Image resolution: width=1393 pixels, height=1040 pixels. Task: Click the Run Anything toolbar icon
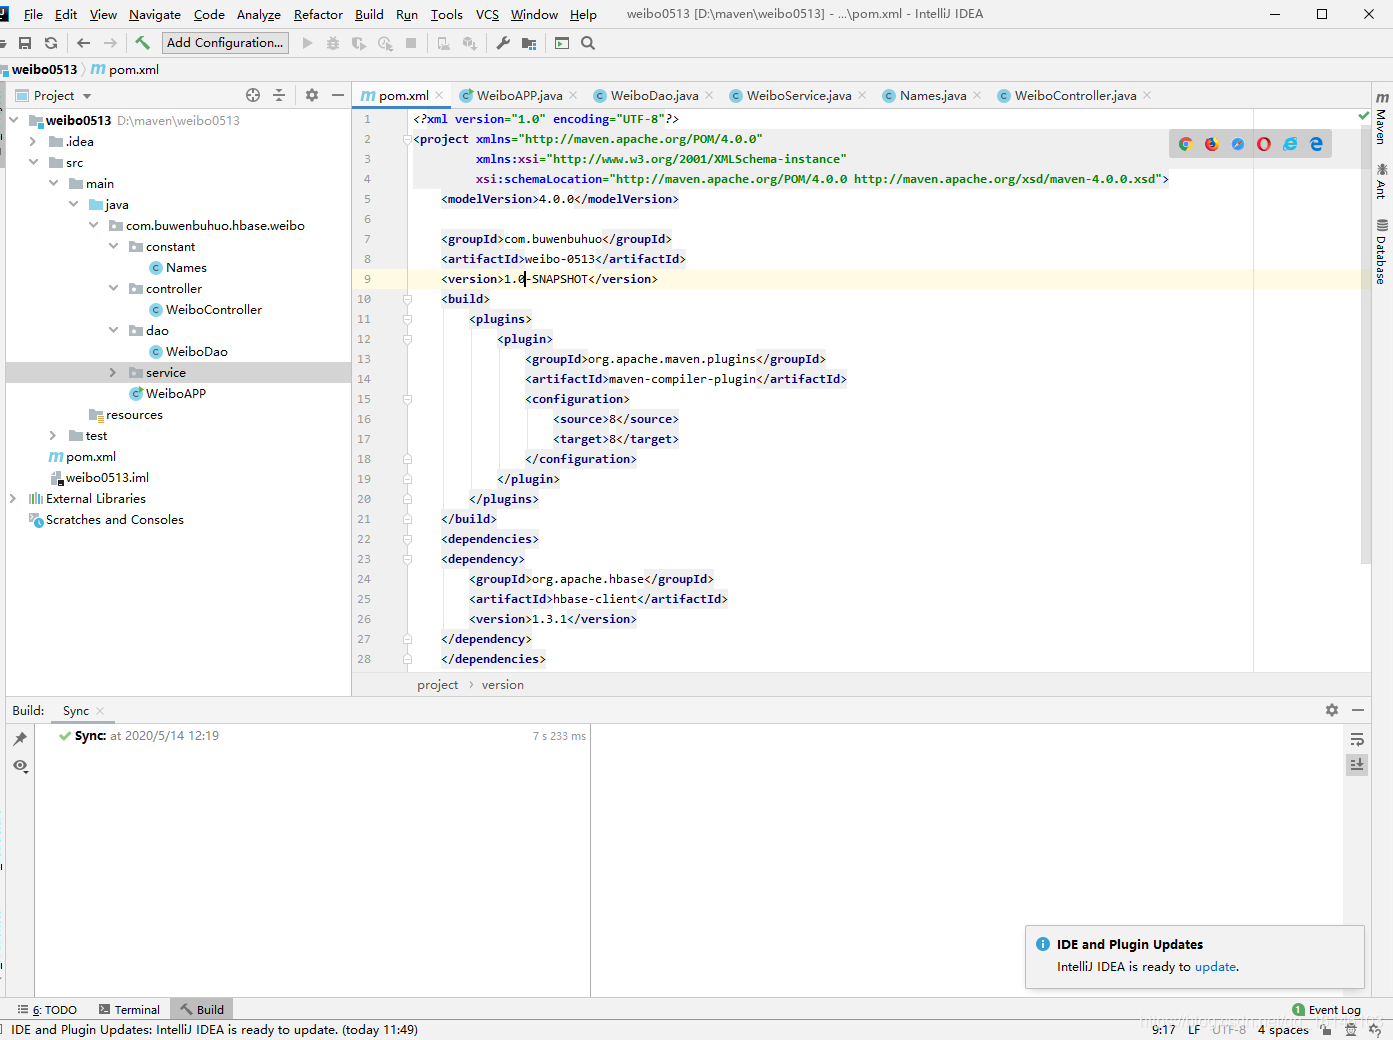(562, 43)
